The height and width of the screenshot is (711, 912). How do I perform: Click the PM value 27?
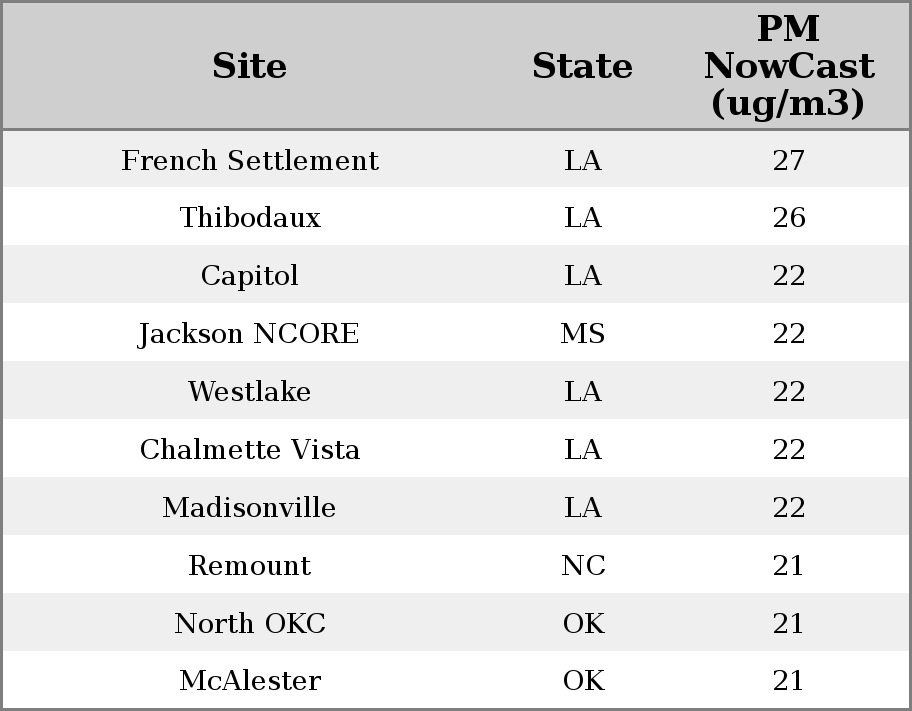coord(789,160)
